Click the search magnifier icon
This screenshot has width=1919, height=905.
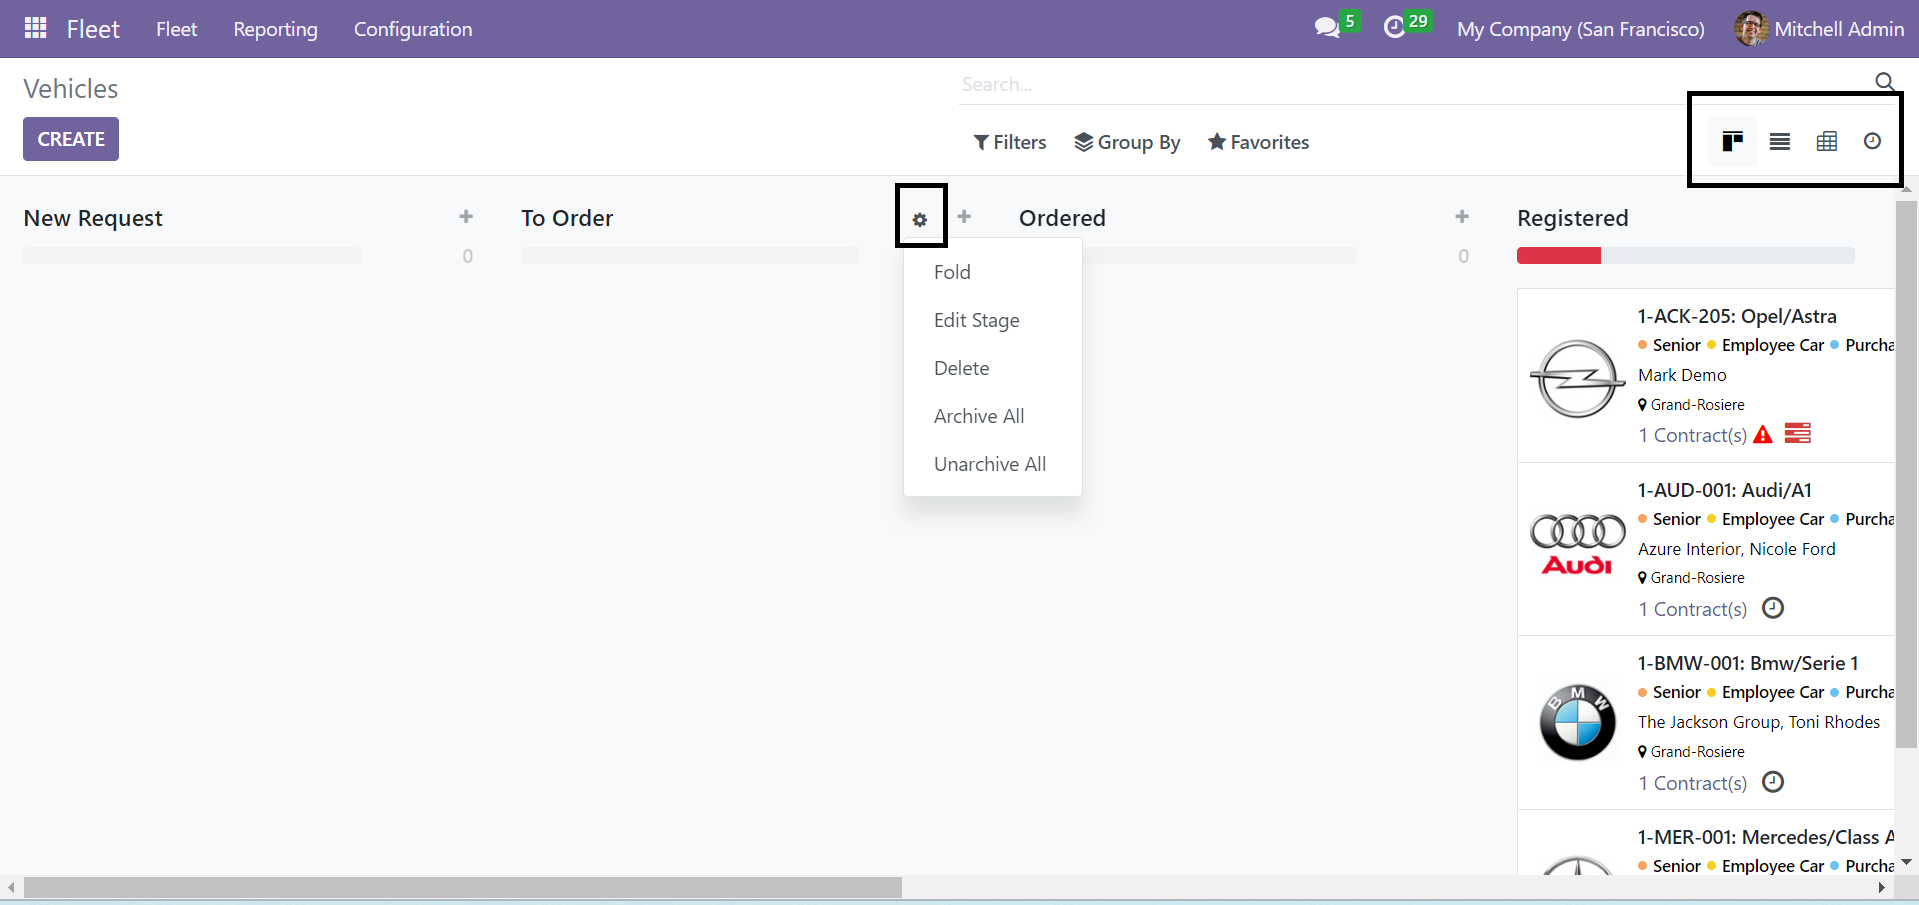point(1884,82)
